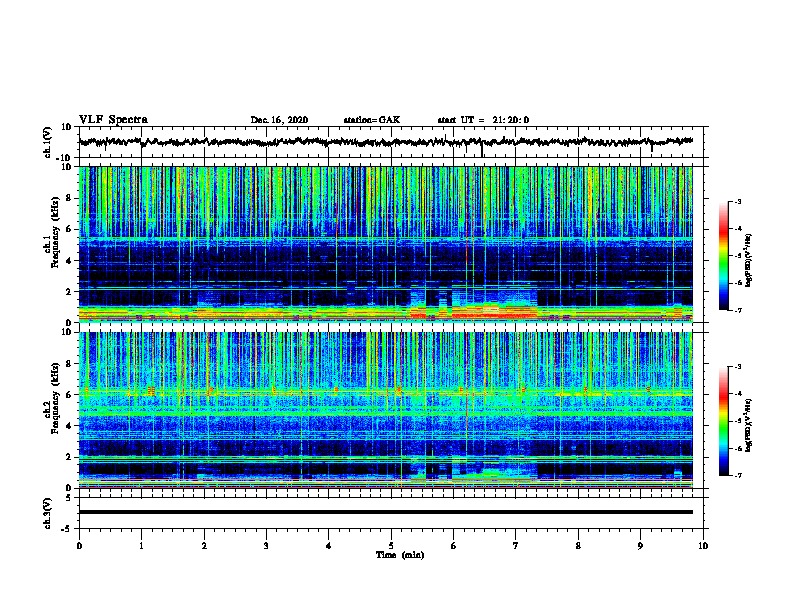The height and width of the screenshot is (612, 792).
Task: Click the 'start UT = 21:20:0' label
Action: tap(483, 120)
